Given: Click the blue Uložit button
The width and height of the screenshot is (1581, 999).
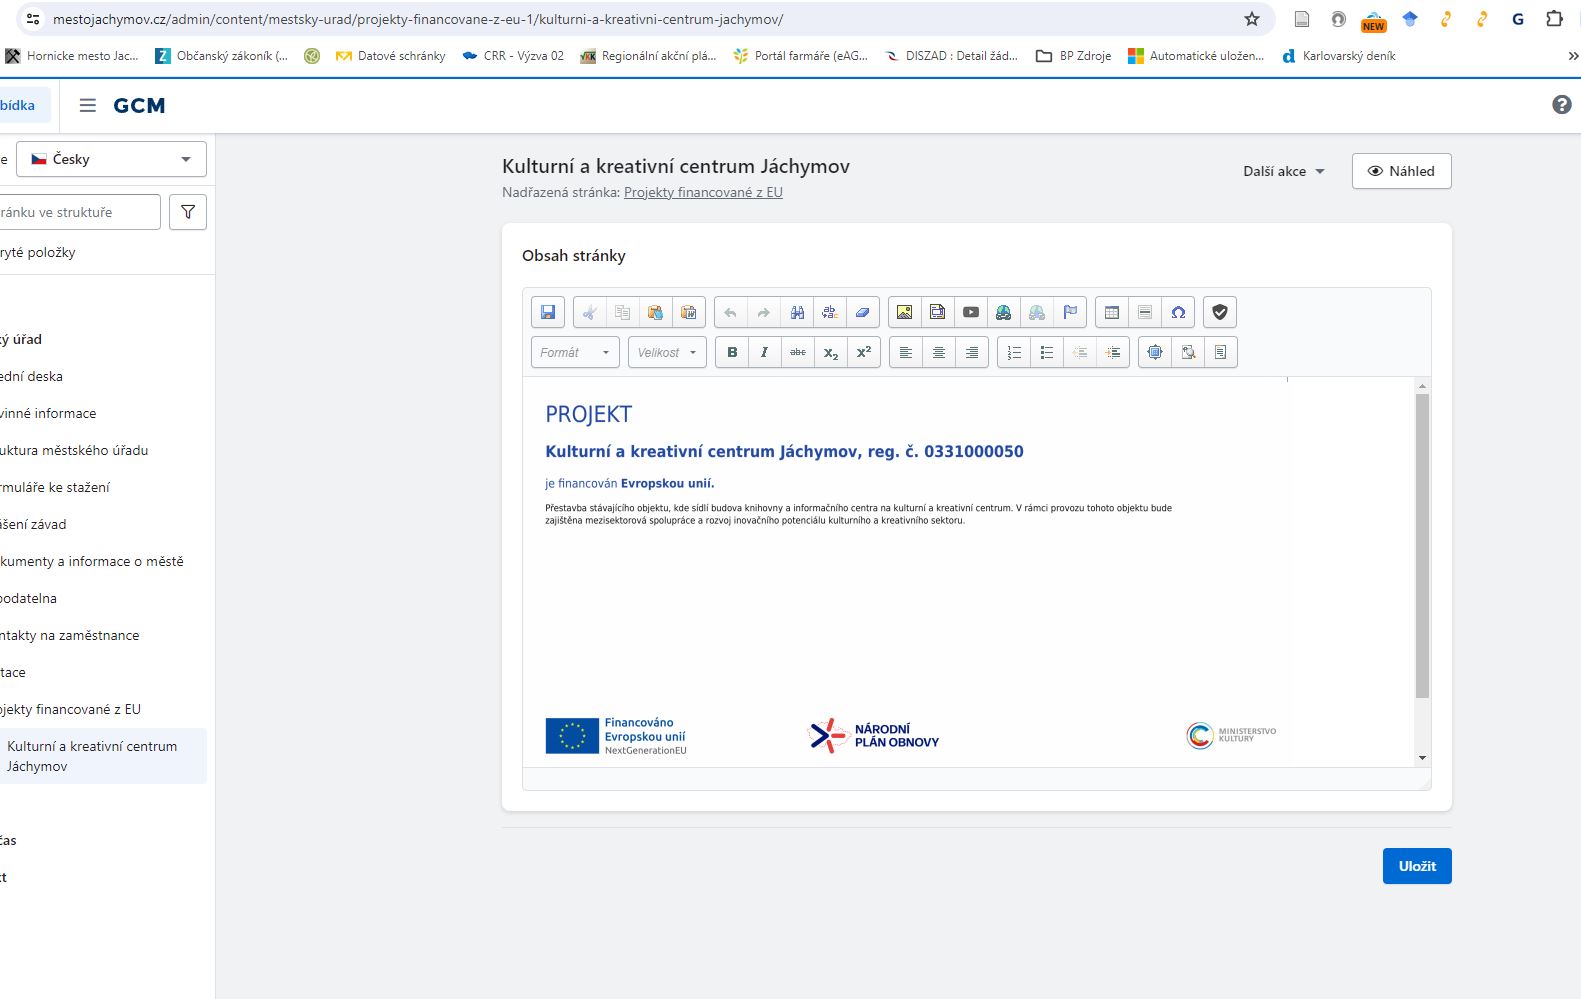Looking at the screenshot, I should click(x=1416, y=866).
